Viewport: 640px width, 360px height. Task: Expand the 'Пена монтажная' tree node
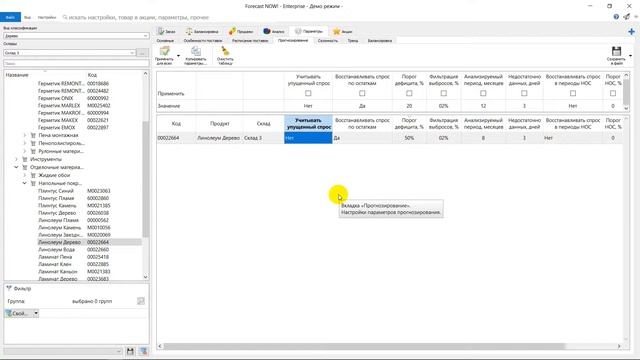[x=24, y=135]
